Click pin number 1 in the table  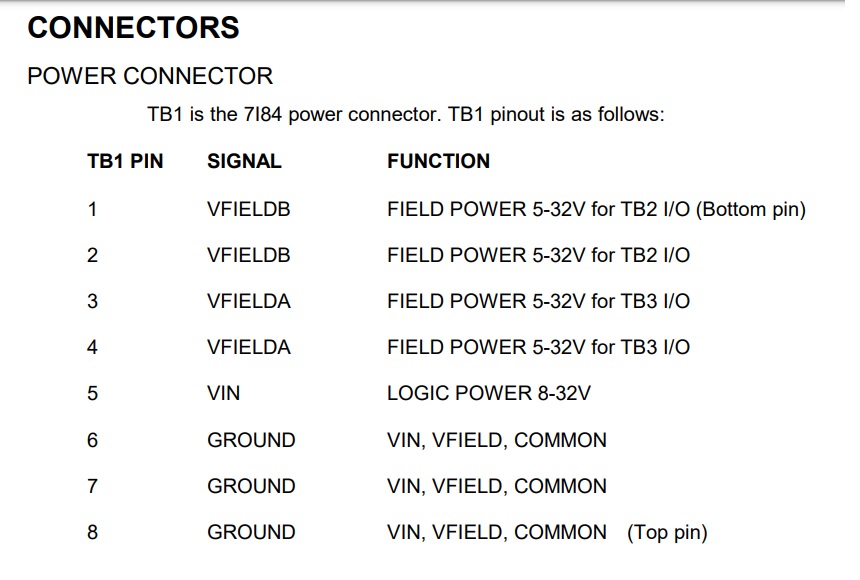pyautogui.click(x=93, y=209)
